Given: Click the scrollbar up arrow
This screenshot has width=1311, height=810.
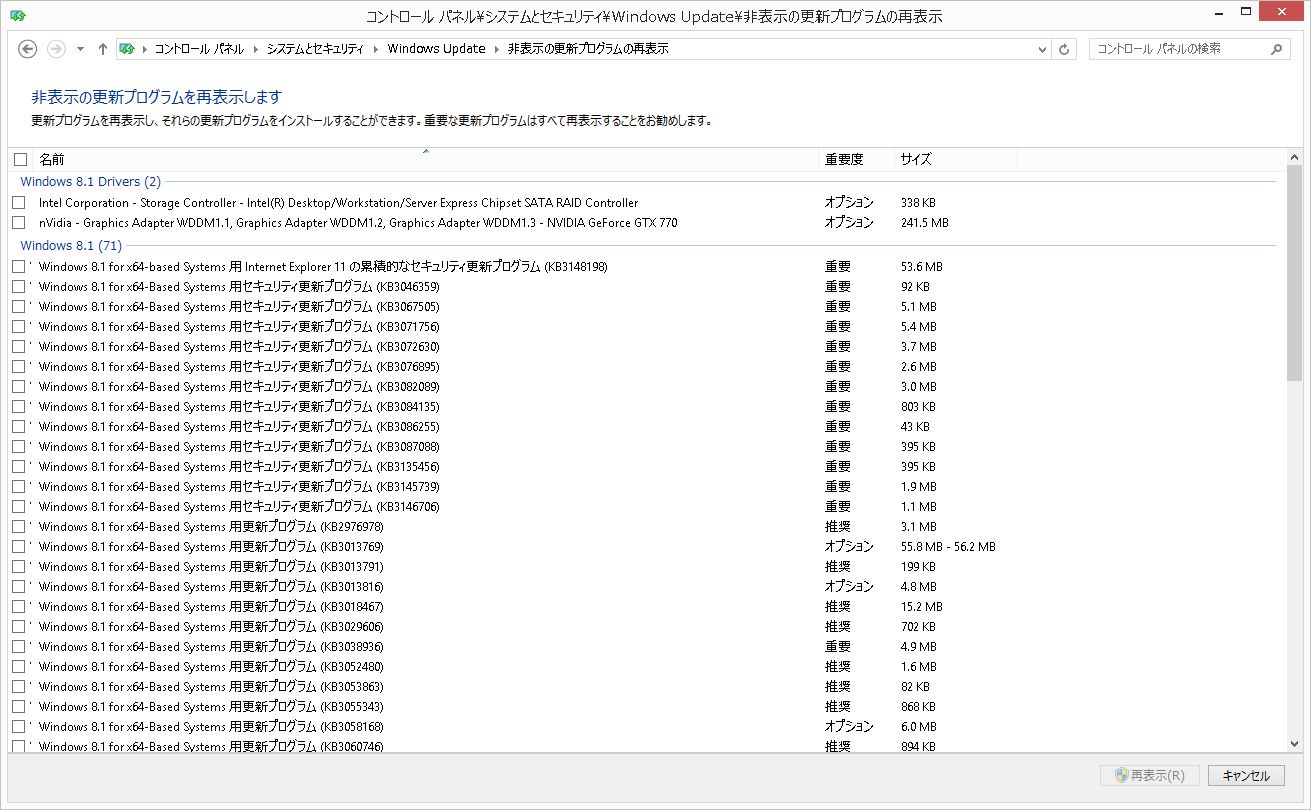Looking at the screenshot, I should (x=1295, y=157).
